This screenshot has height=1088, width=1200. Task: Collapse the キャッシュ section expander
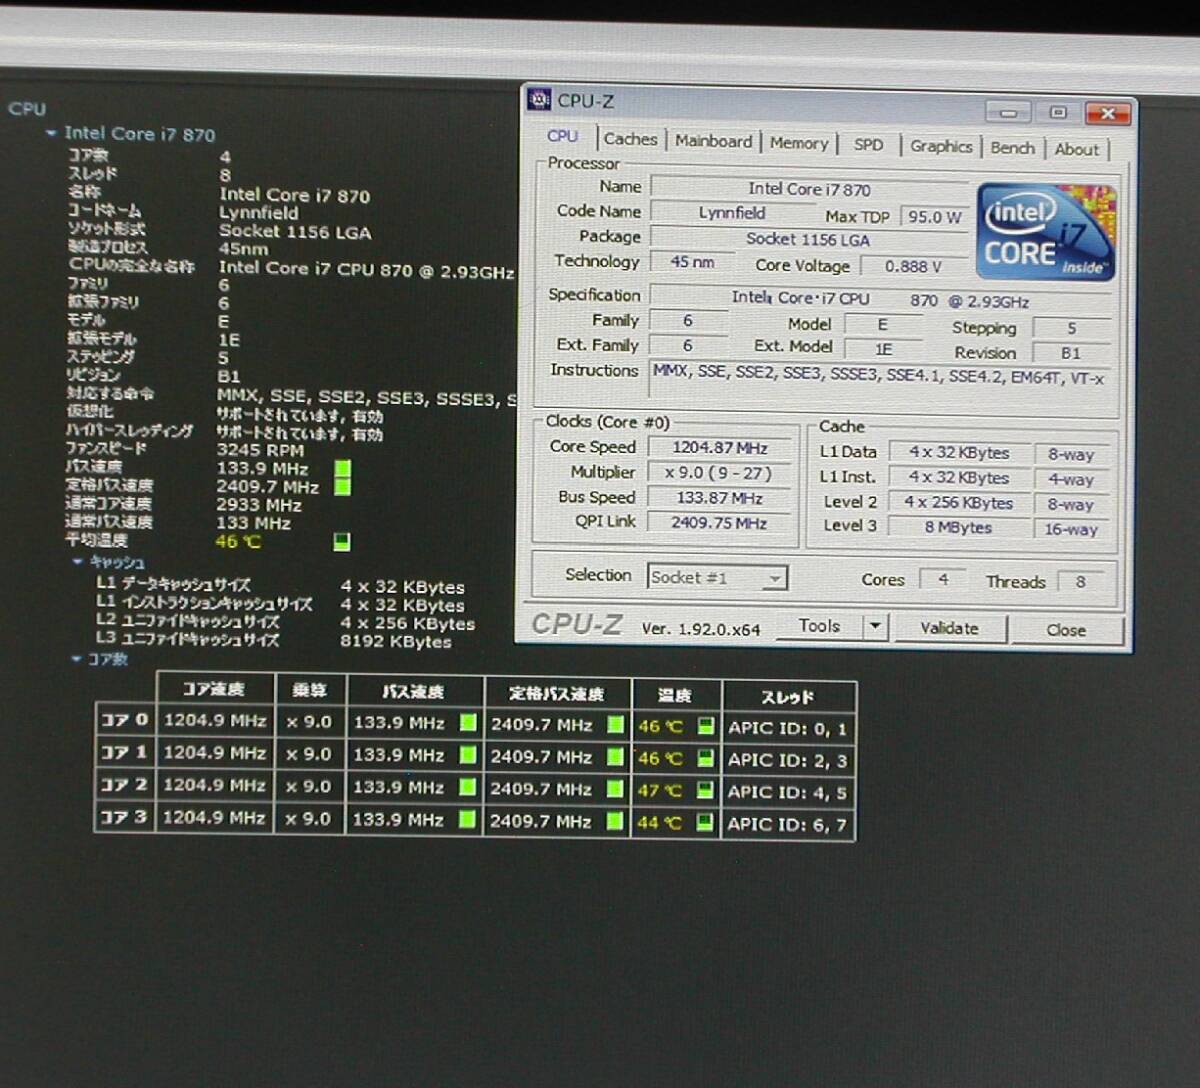pos(77,562)
